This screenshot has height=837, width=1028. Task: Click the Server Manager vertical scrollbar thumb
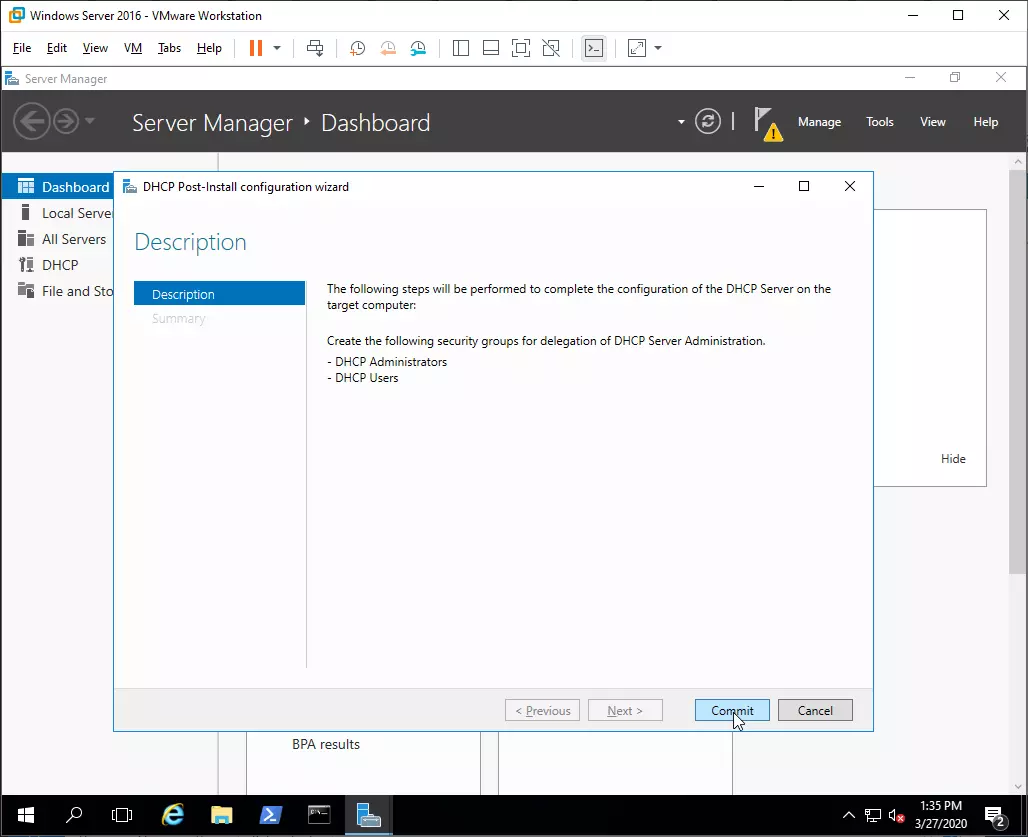point(1018,372)
